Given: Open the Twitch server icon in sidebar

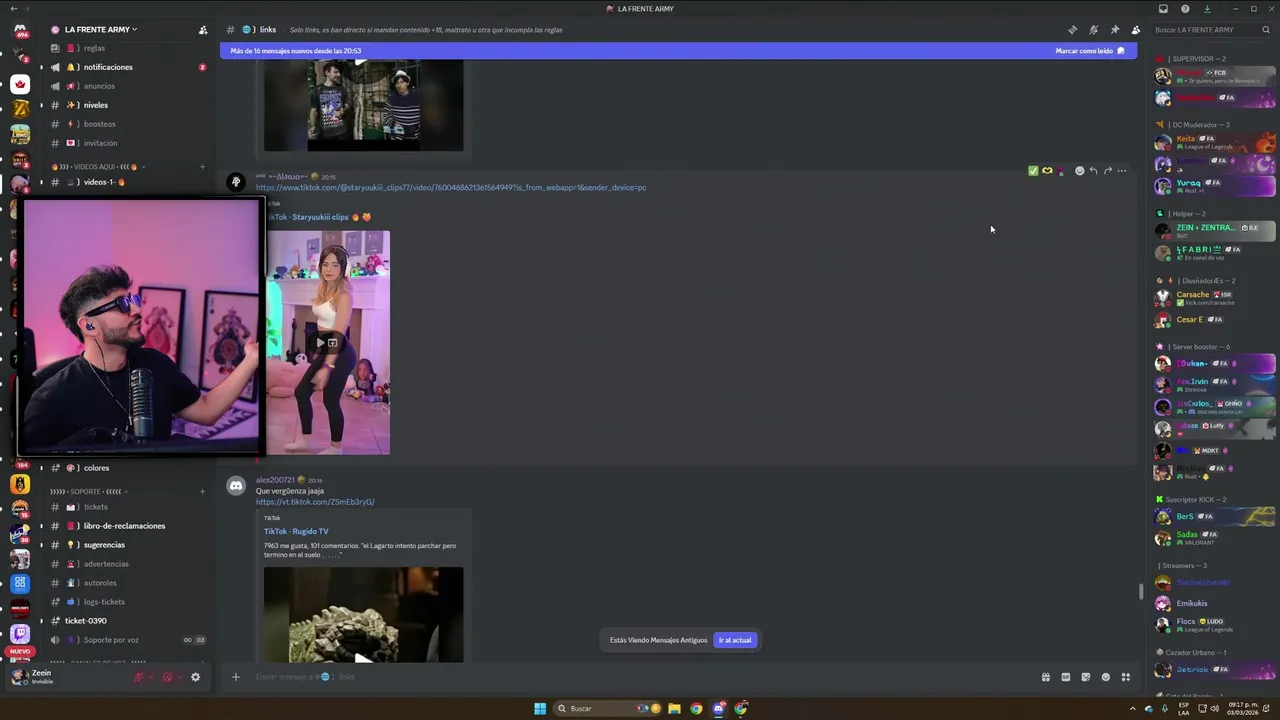Looking at the screenshot, I should pos(20,634).
